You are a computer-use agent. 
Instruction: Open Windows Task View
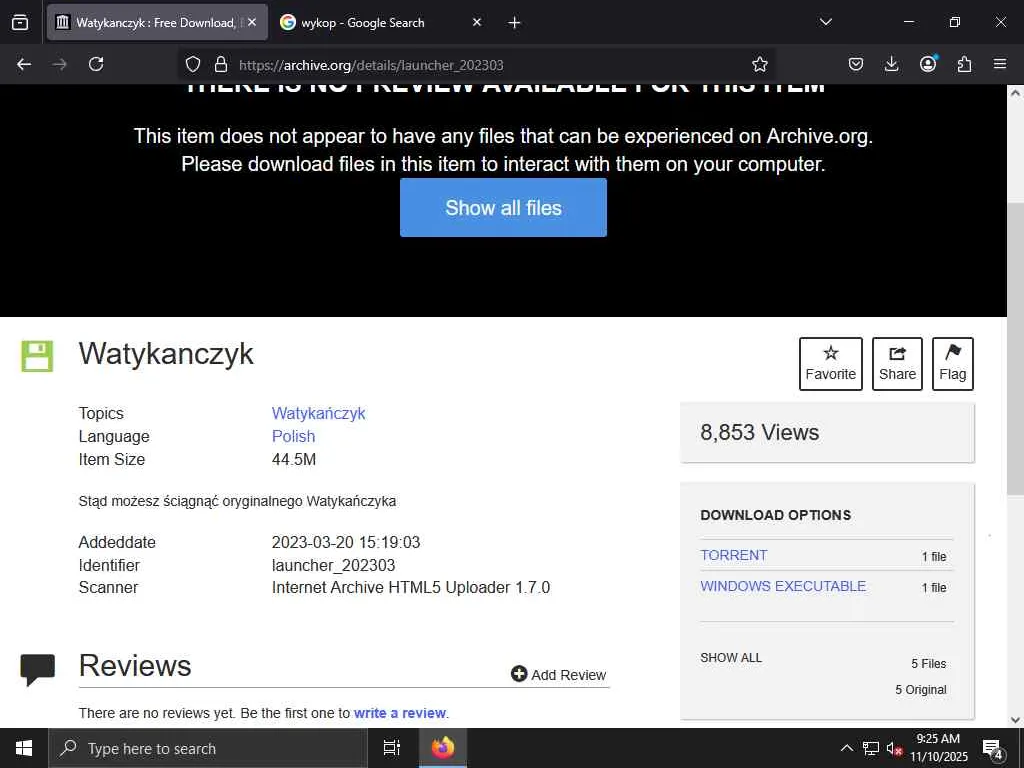(392, 748)
